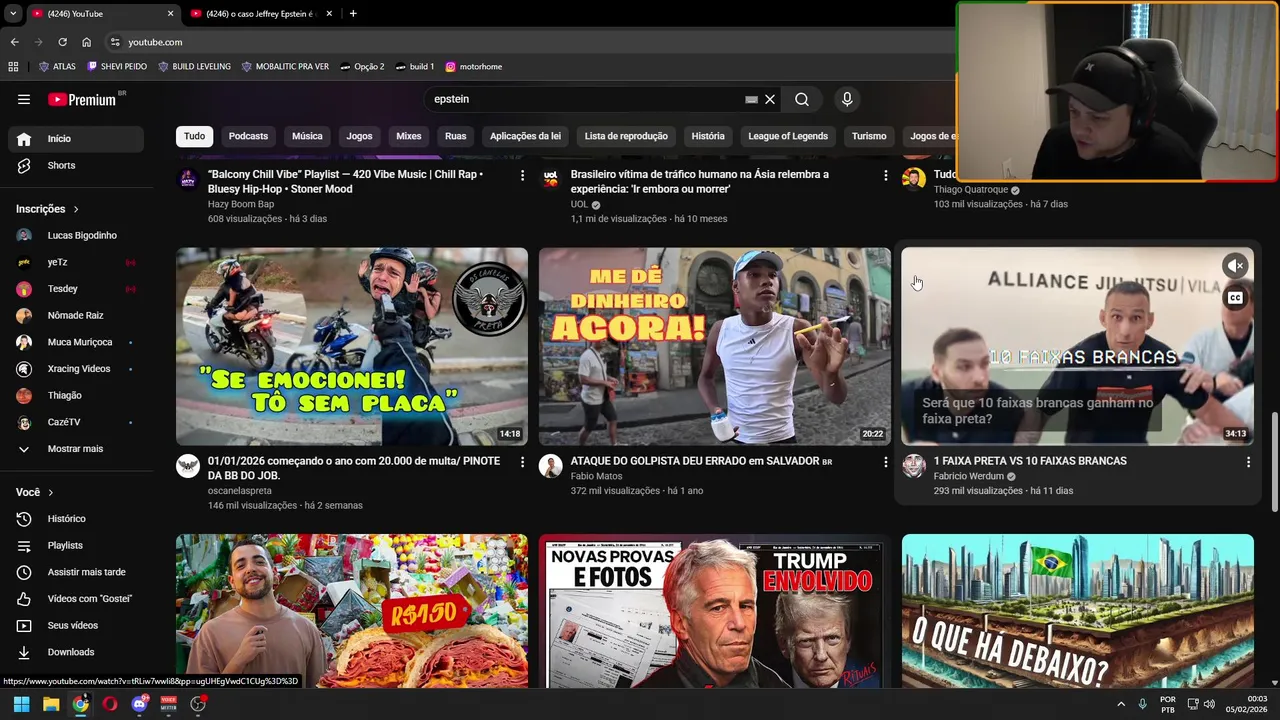Play the O QUE HÁ DEBAIXO thumbnail
Screen dimensions: 1280x720
click(x=1077, y=611)
